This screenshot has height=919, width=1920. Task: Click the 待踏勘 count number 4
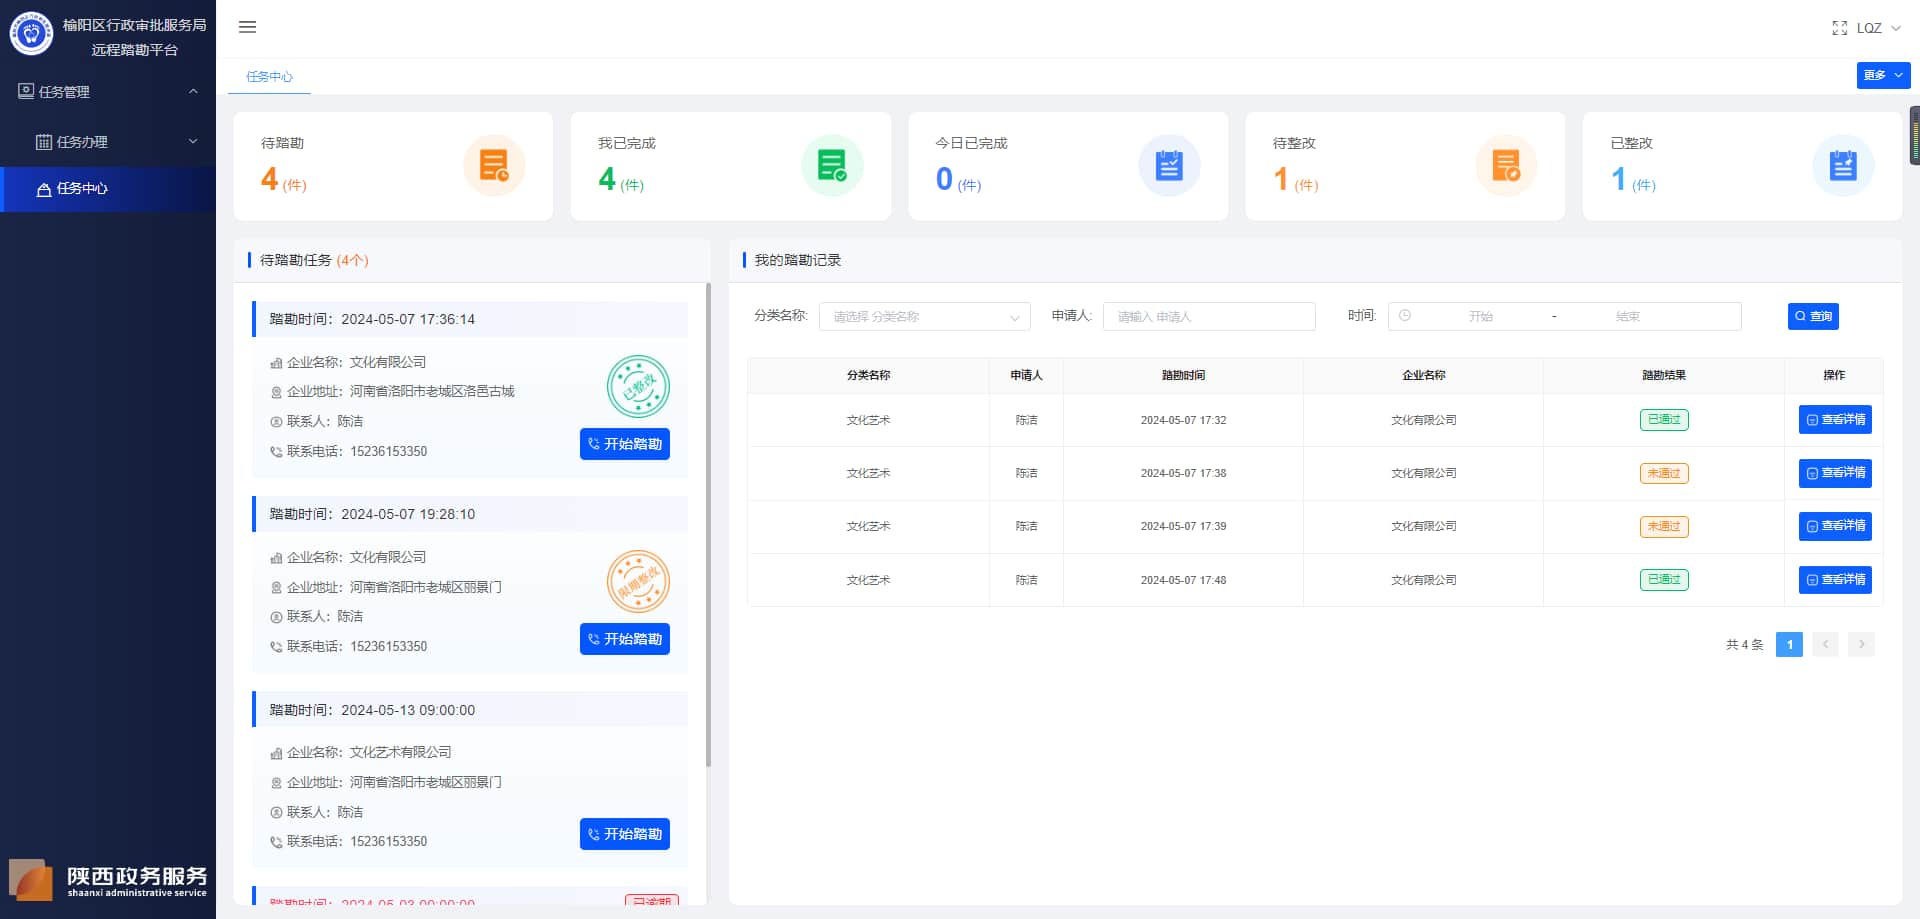(269, 179)
